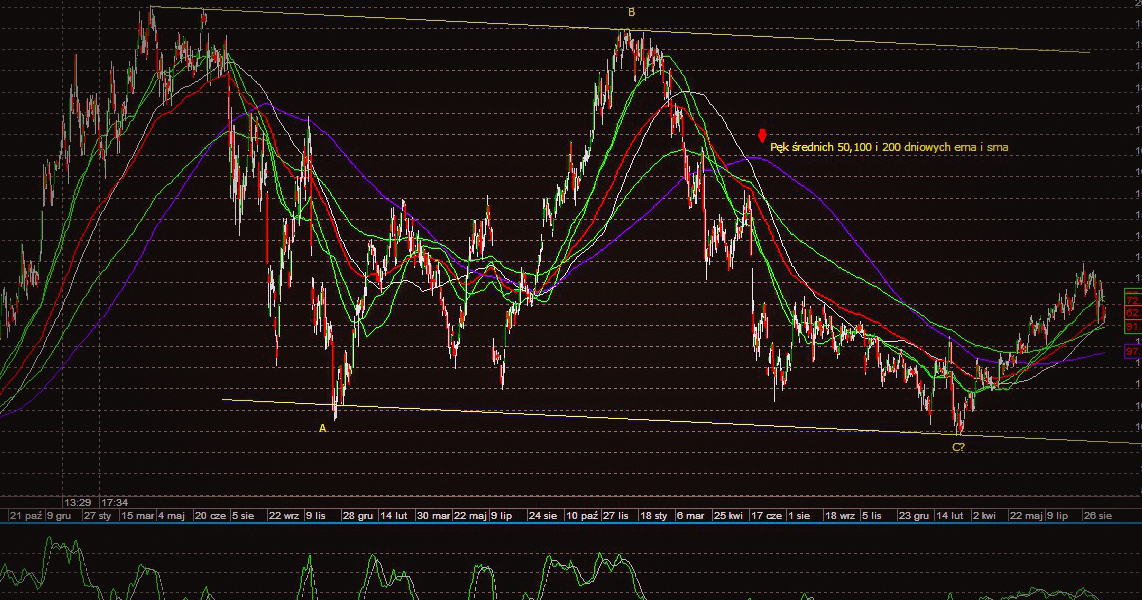Click the green 72 price tag
Viewport: 1142px width, 600px height.
pos(1132,300)
